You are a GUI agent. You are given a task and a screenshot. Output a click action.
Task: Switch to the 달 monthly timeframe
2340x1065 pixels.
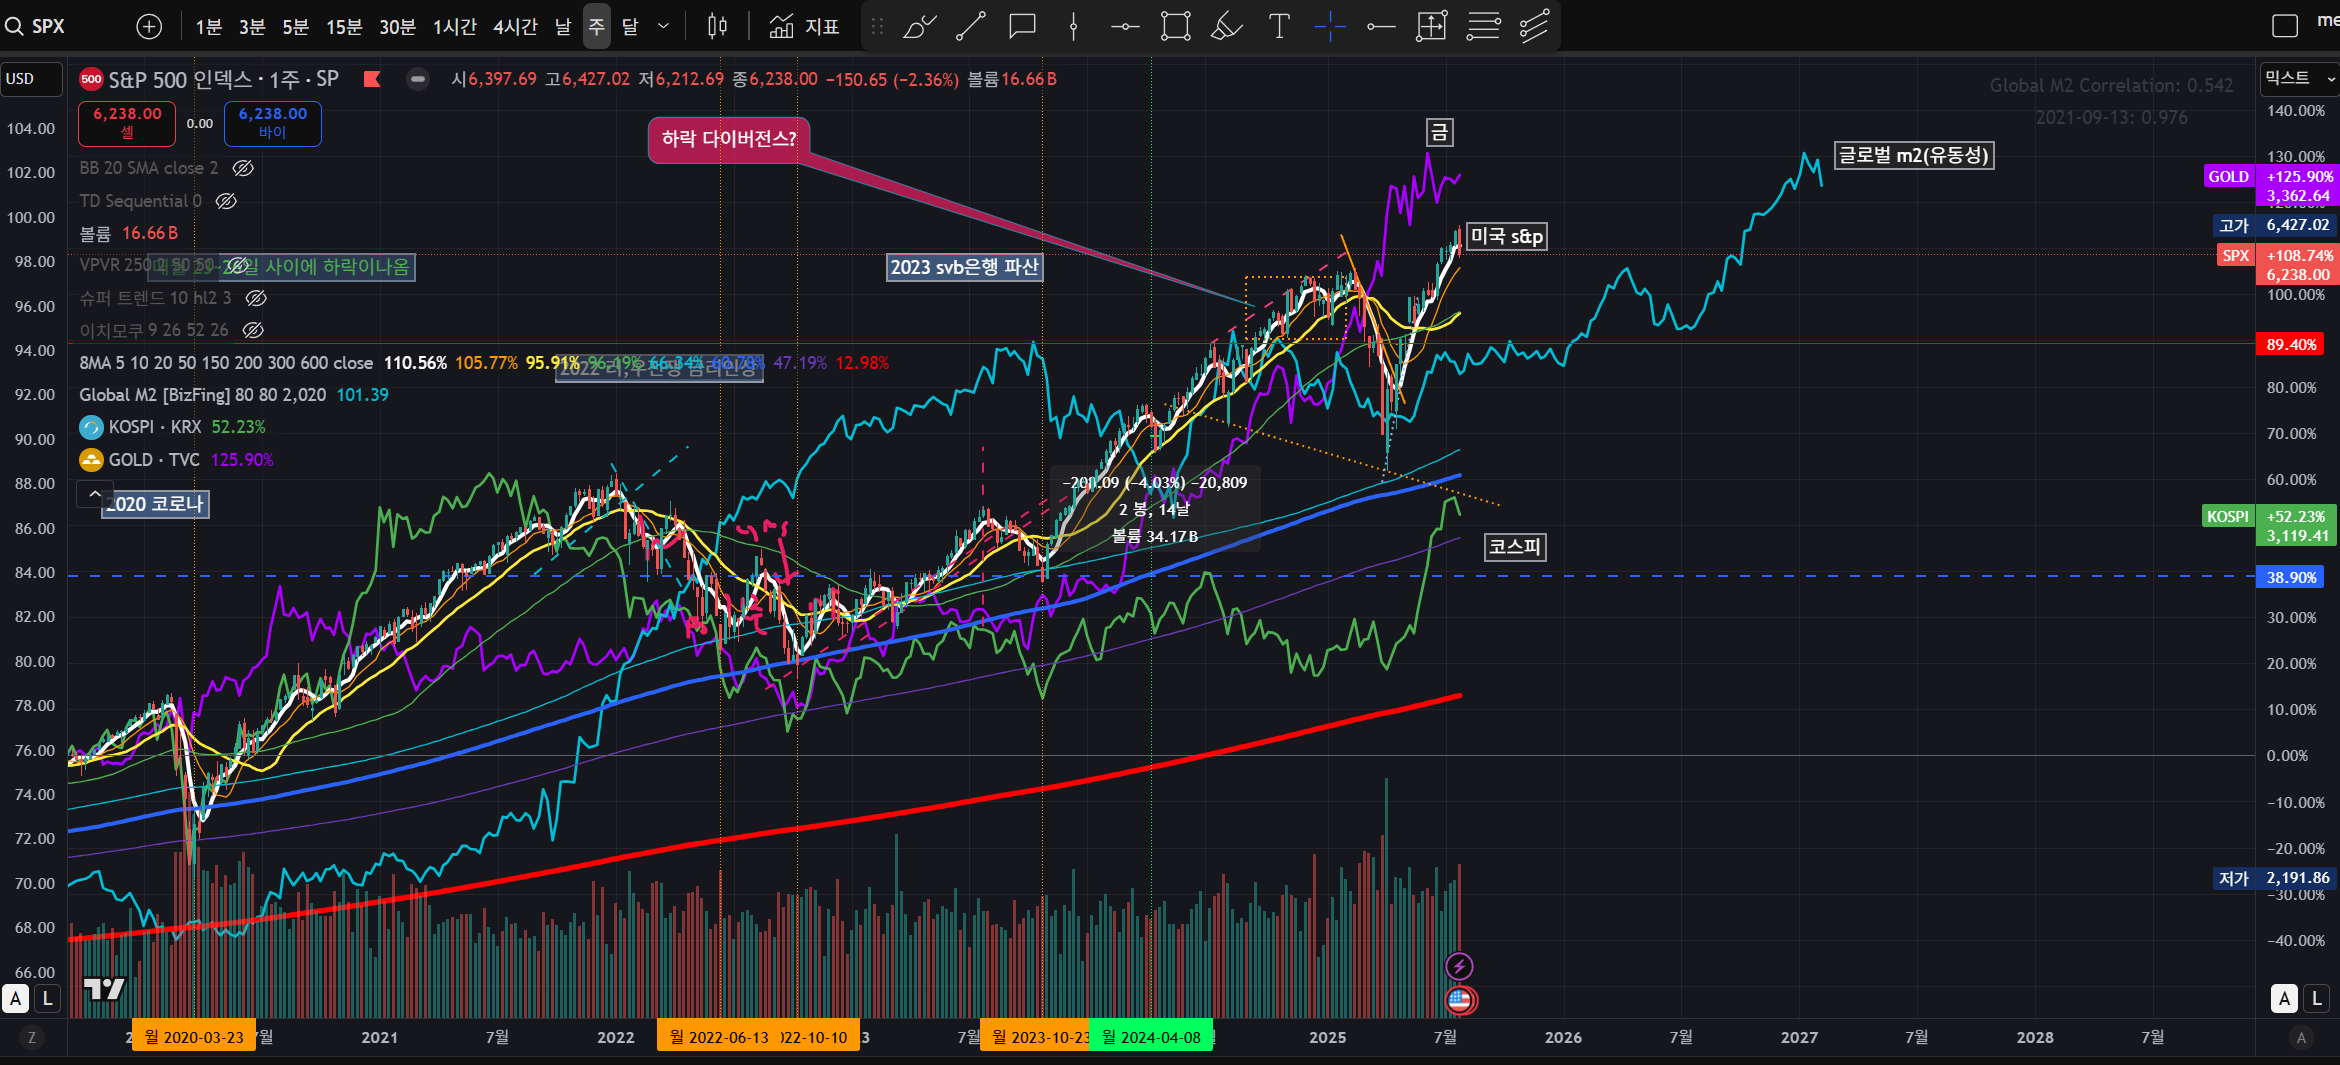630,27
